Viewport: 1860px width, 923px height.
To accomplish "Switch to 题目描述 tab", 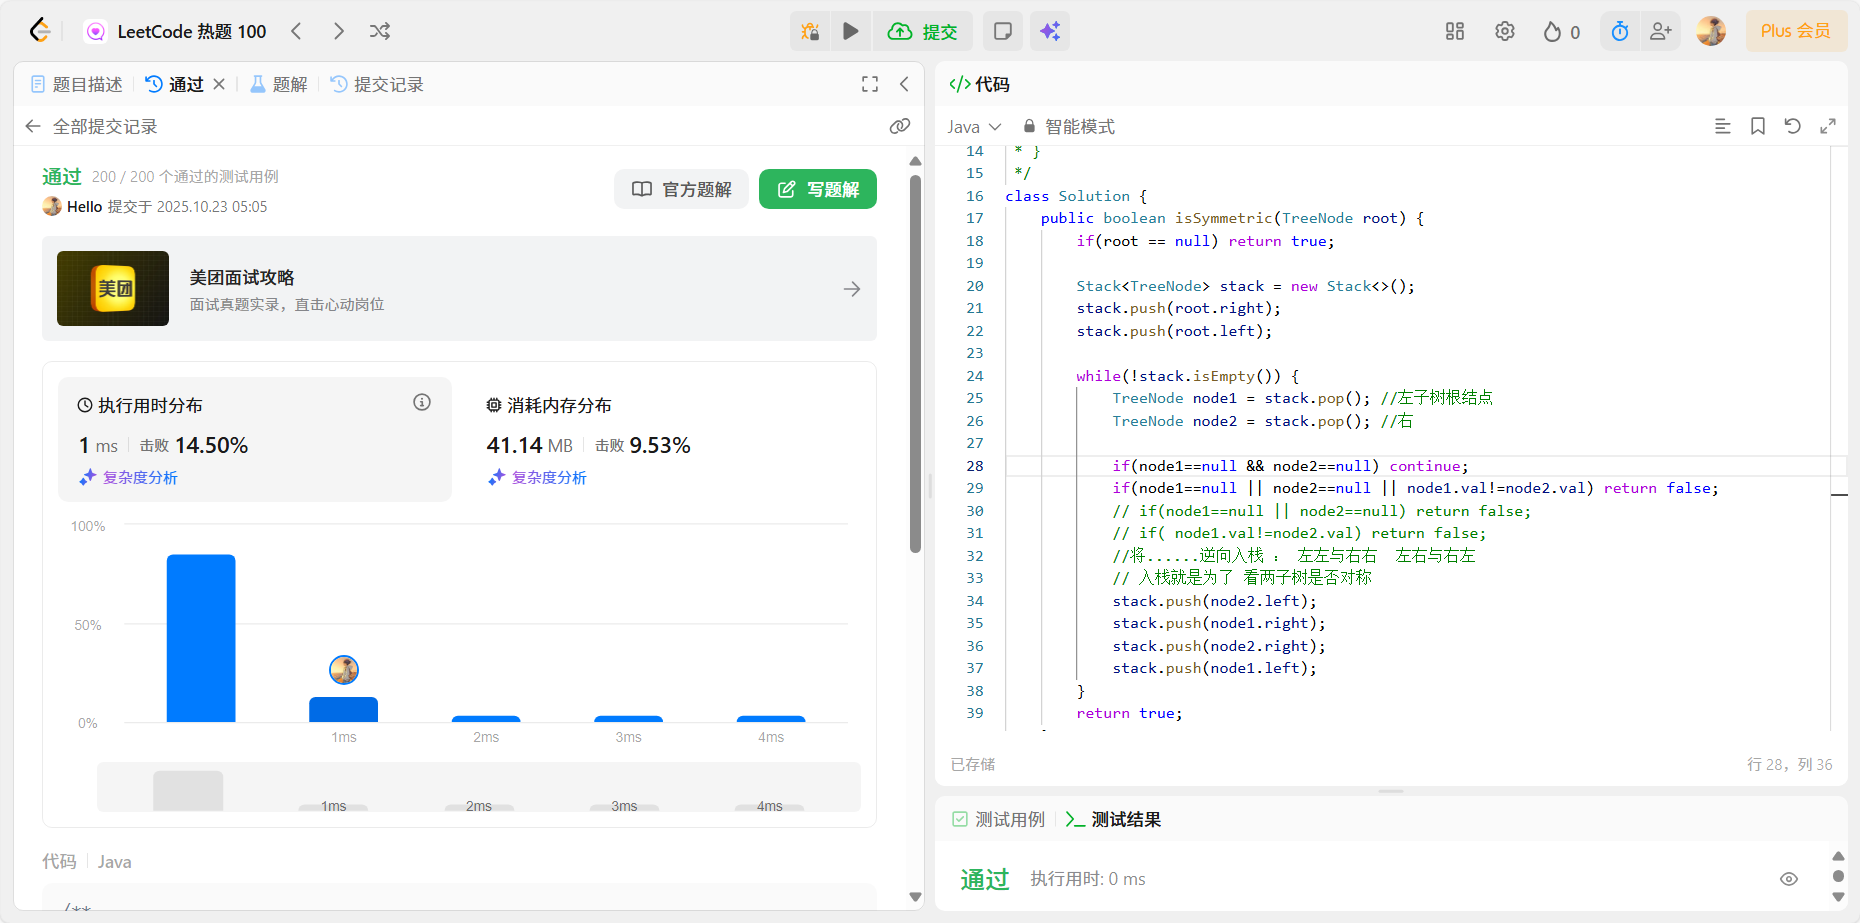I will 77,85.
